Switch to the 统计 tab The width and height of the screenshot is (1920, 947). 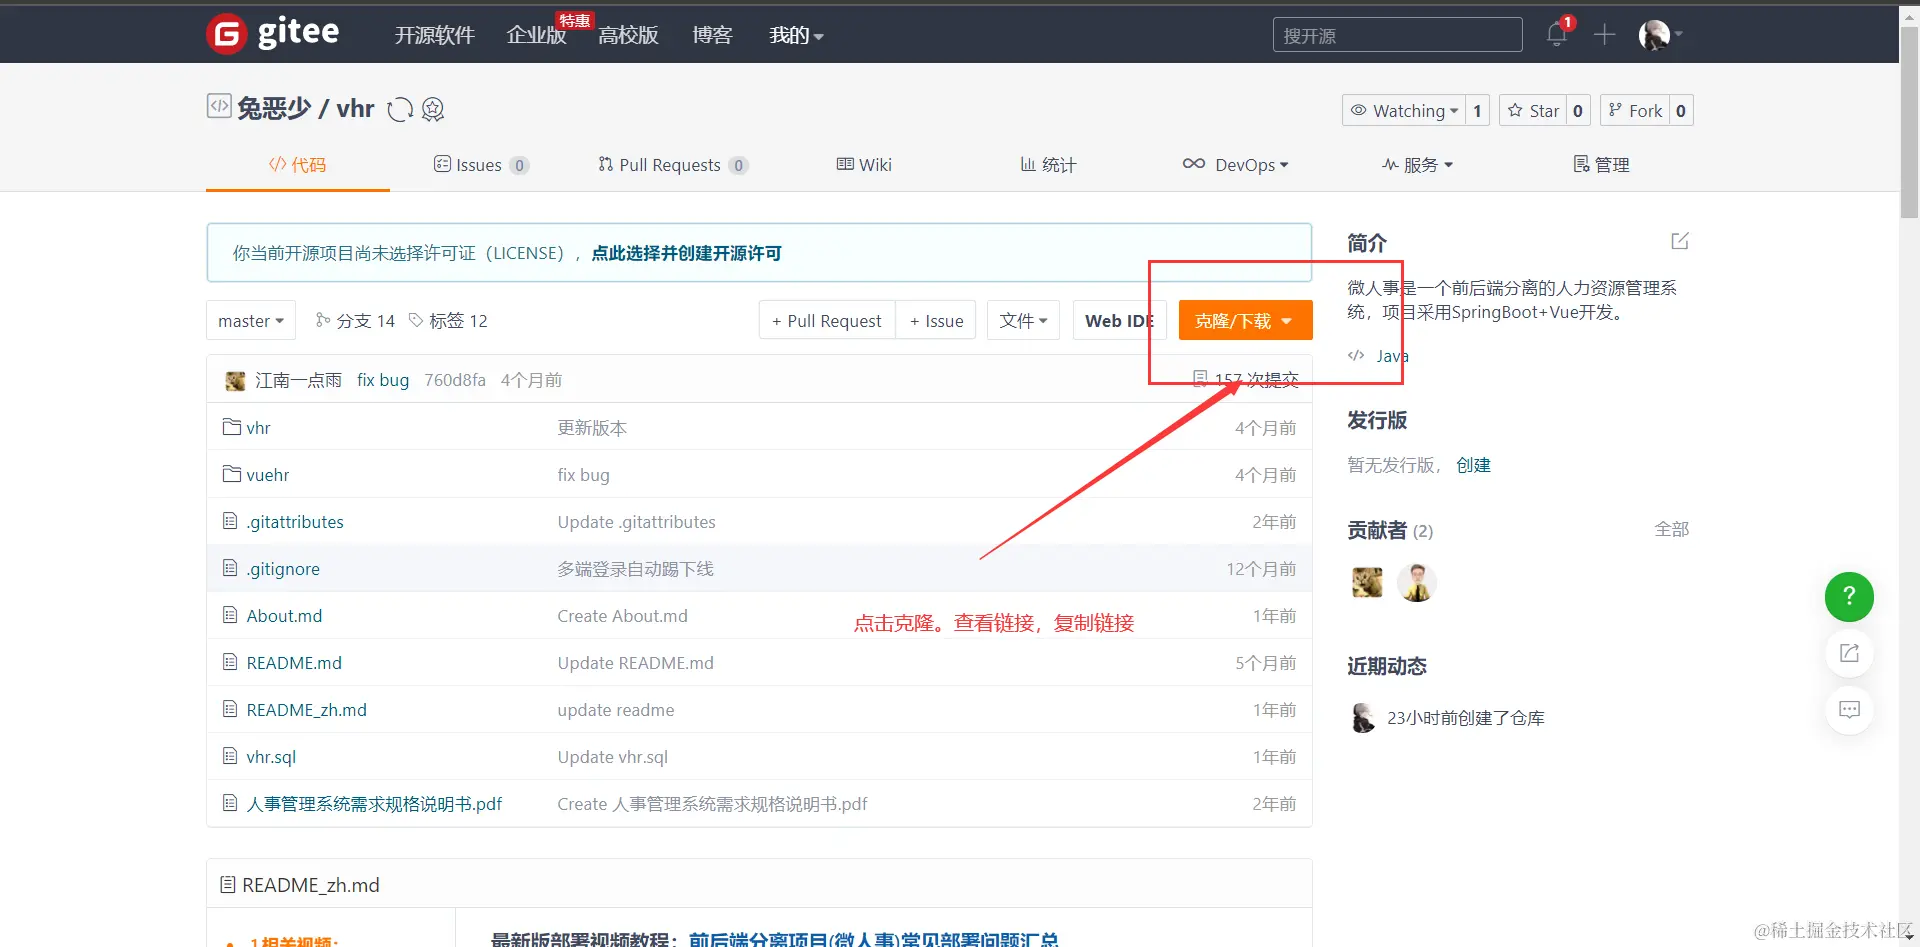coord(1048,165)
